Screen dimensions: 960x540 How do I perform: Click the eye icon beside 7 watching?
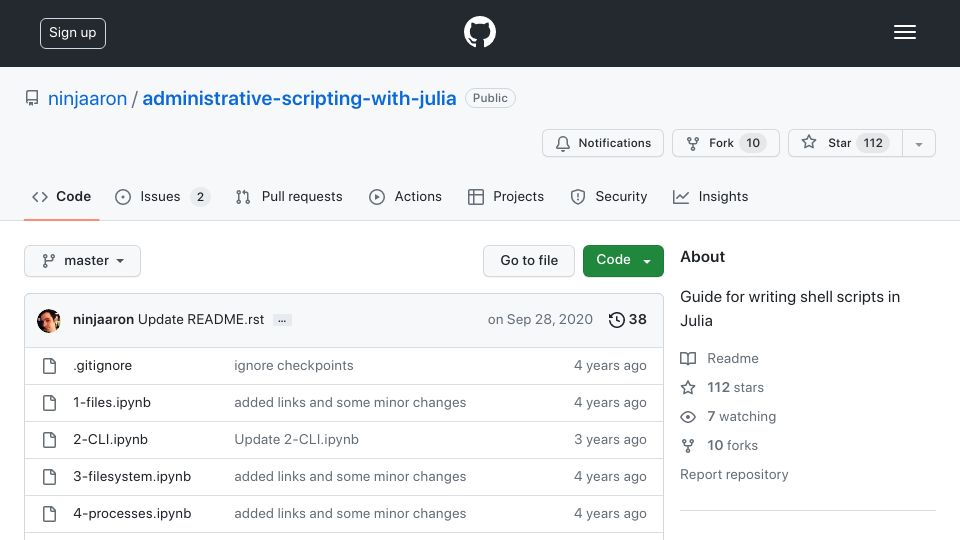click(688, 417)
